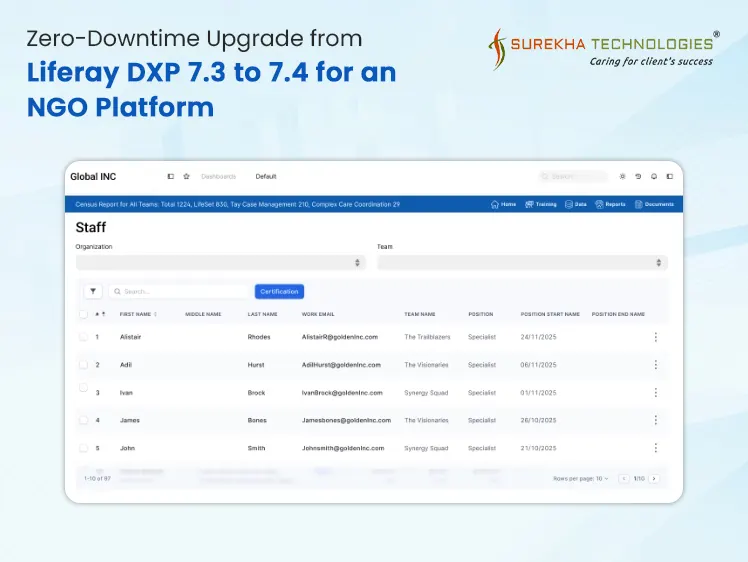This screenshot has height=562, width=748.
Task: Open Documents in blue navigation bar
Action: [654, 204]
